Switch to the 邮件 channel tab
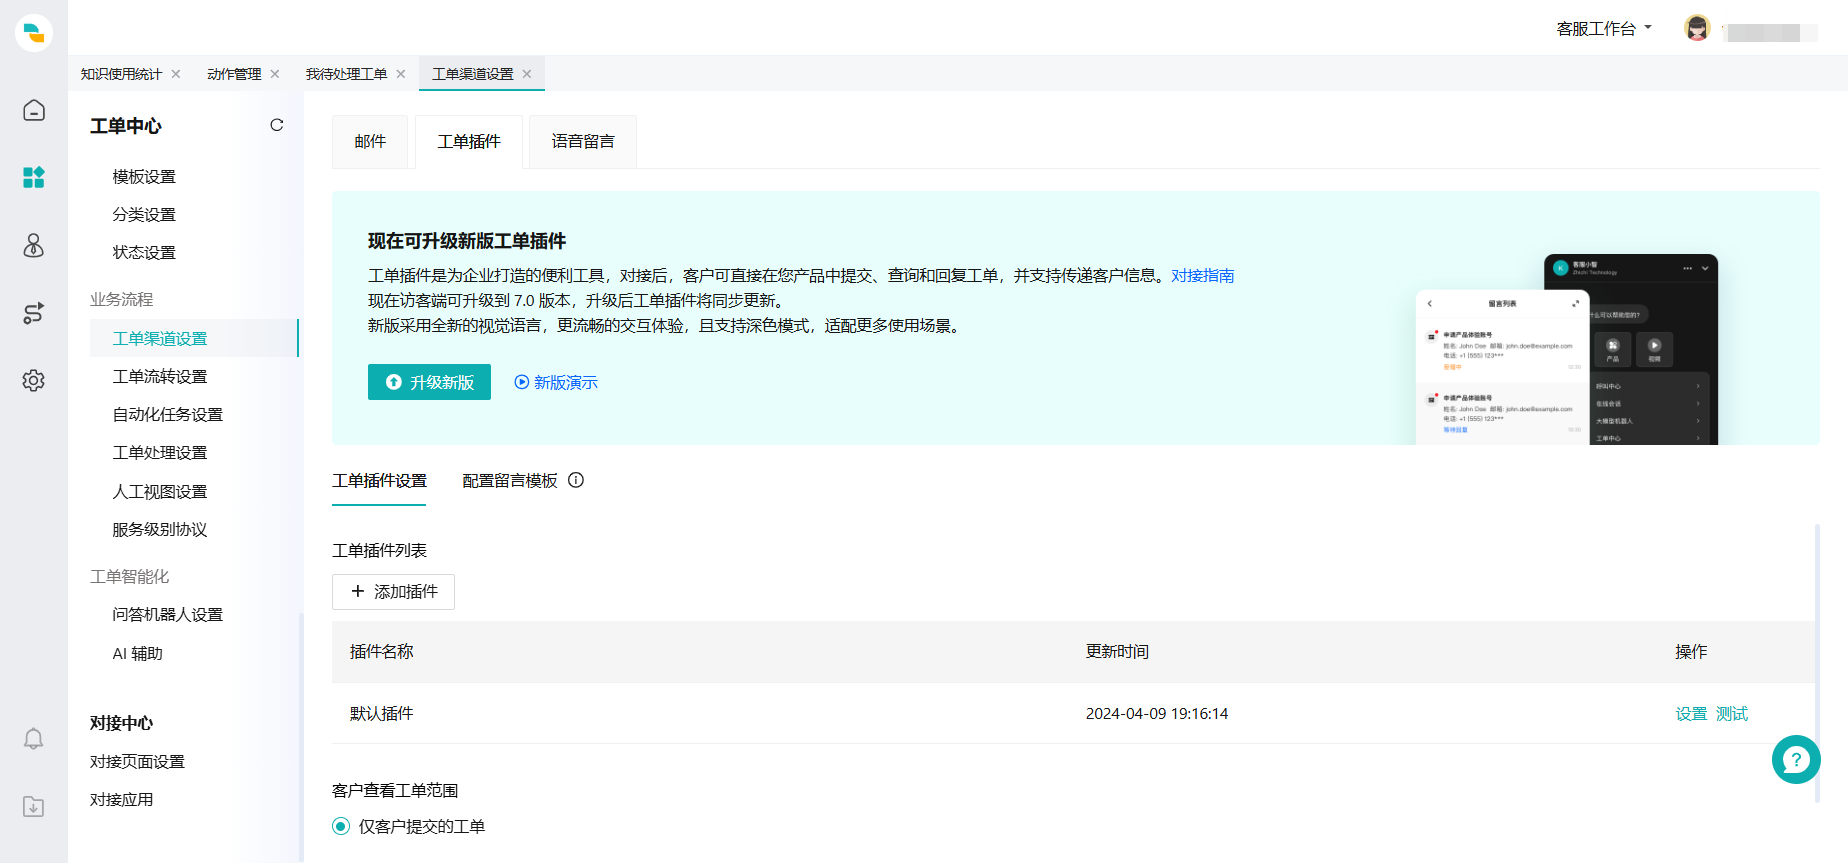This screenshot has height=863, width=1848. pos(370,142)
